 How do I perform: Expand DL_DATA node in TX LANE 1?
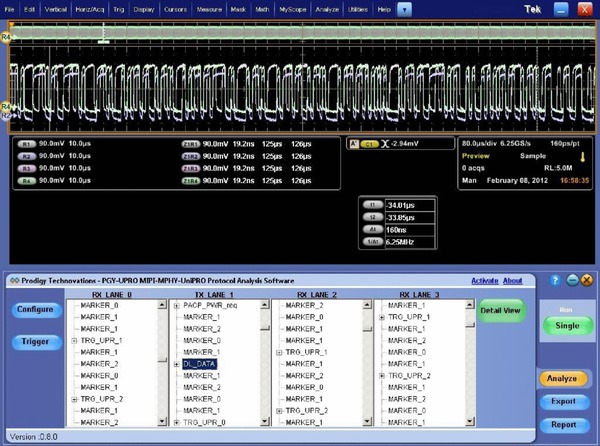click(x=177, y=364)
